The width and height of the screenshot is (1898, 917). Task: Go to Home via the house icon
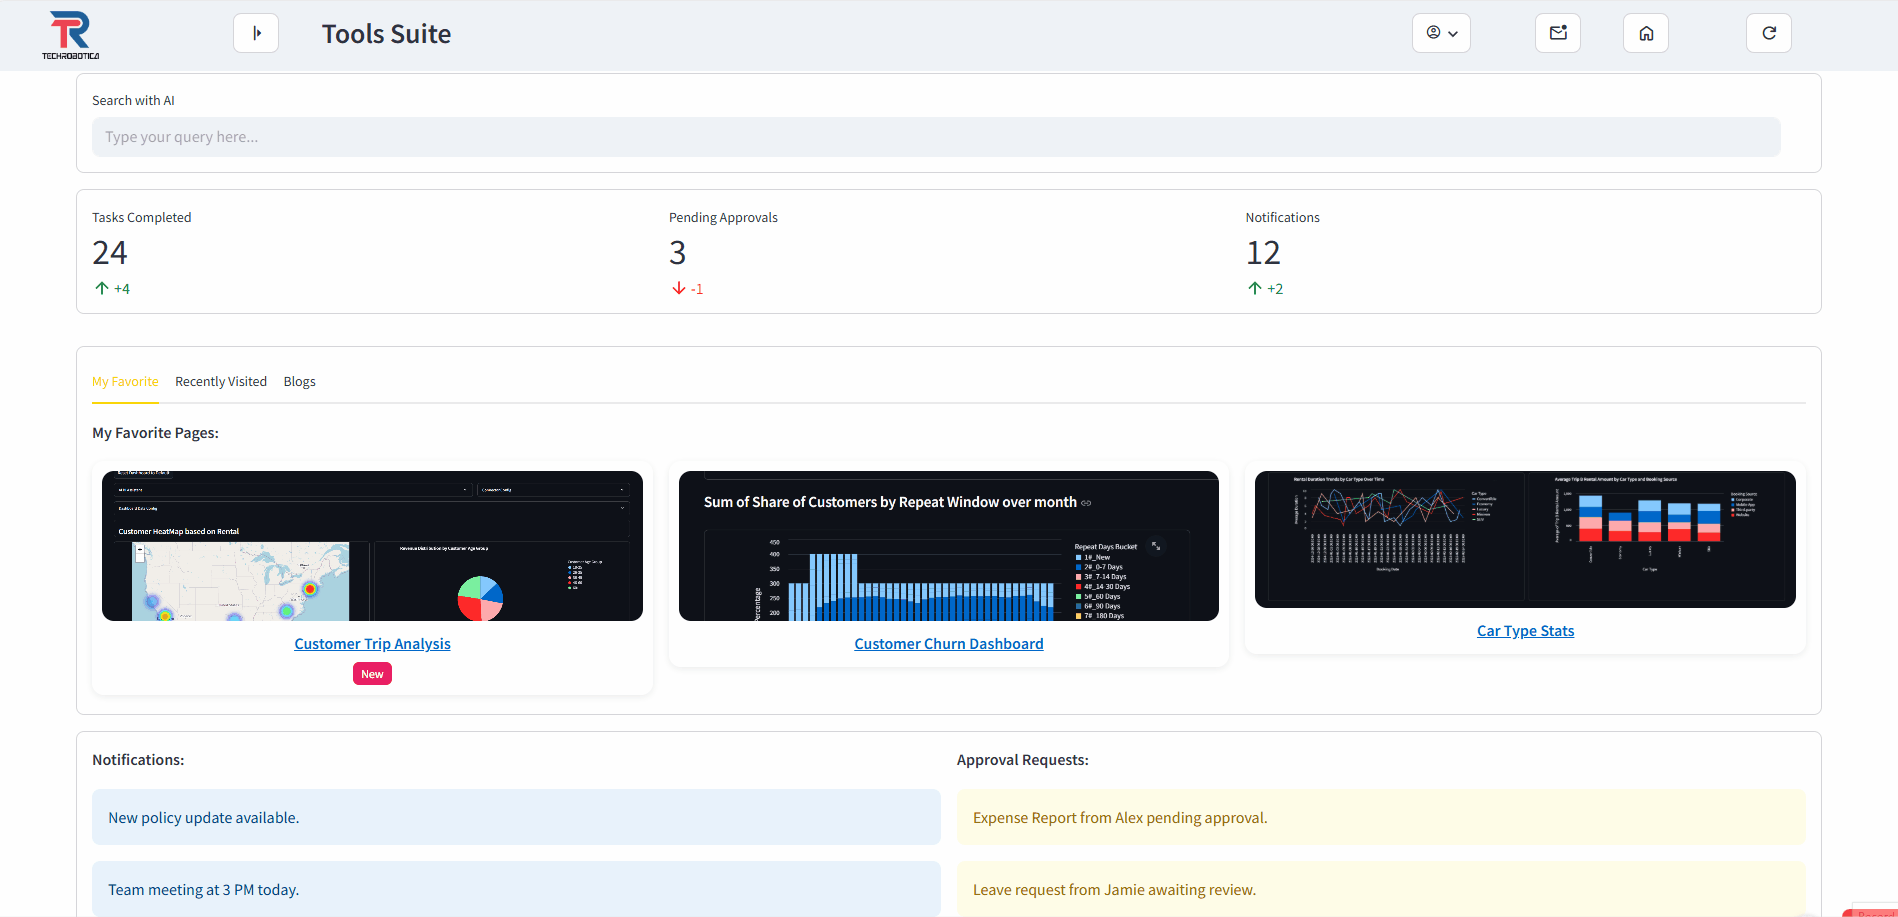[x=1645, y=33]
